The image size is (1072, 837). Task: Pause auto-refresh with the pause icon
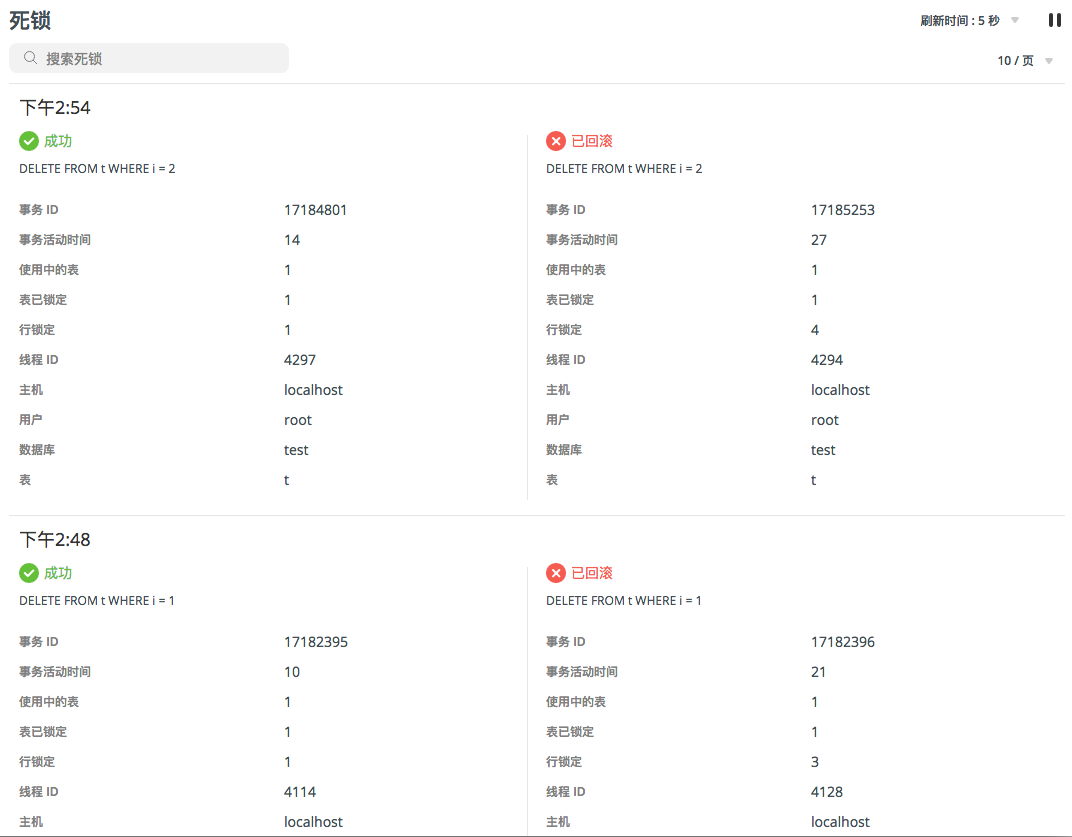1054,21
